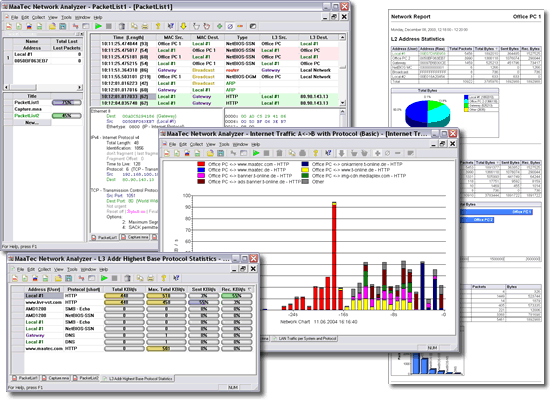This screenshot has height=400, width=550.
Task: Click red legend swatch for www.maatec.com HTTP
Action: [201, 164]
